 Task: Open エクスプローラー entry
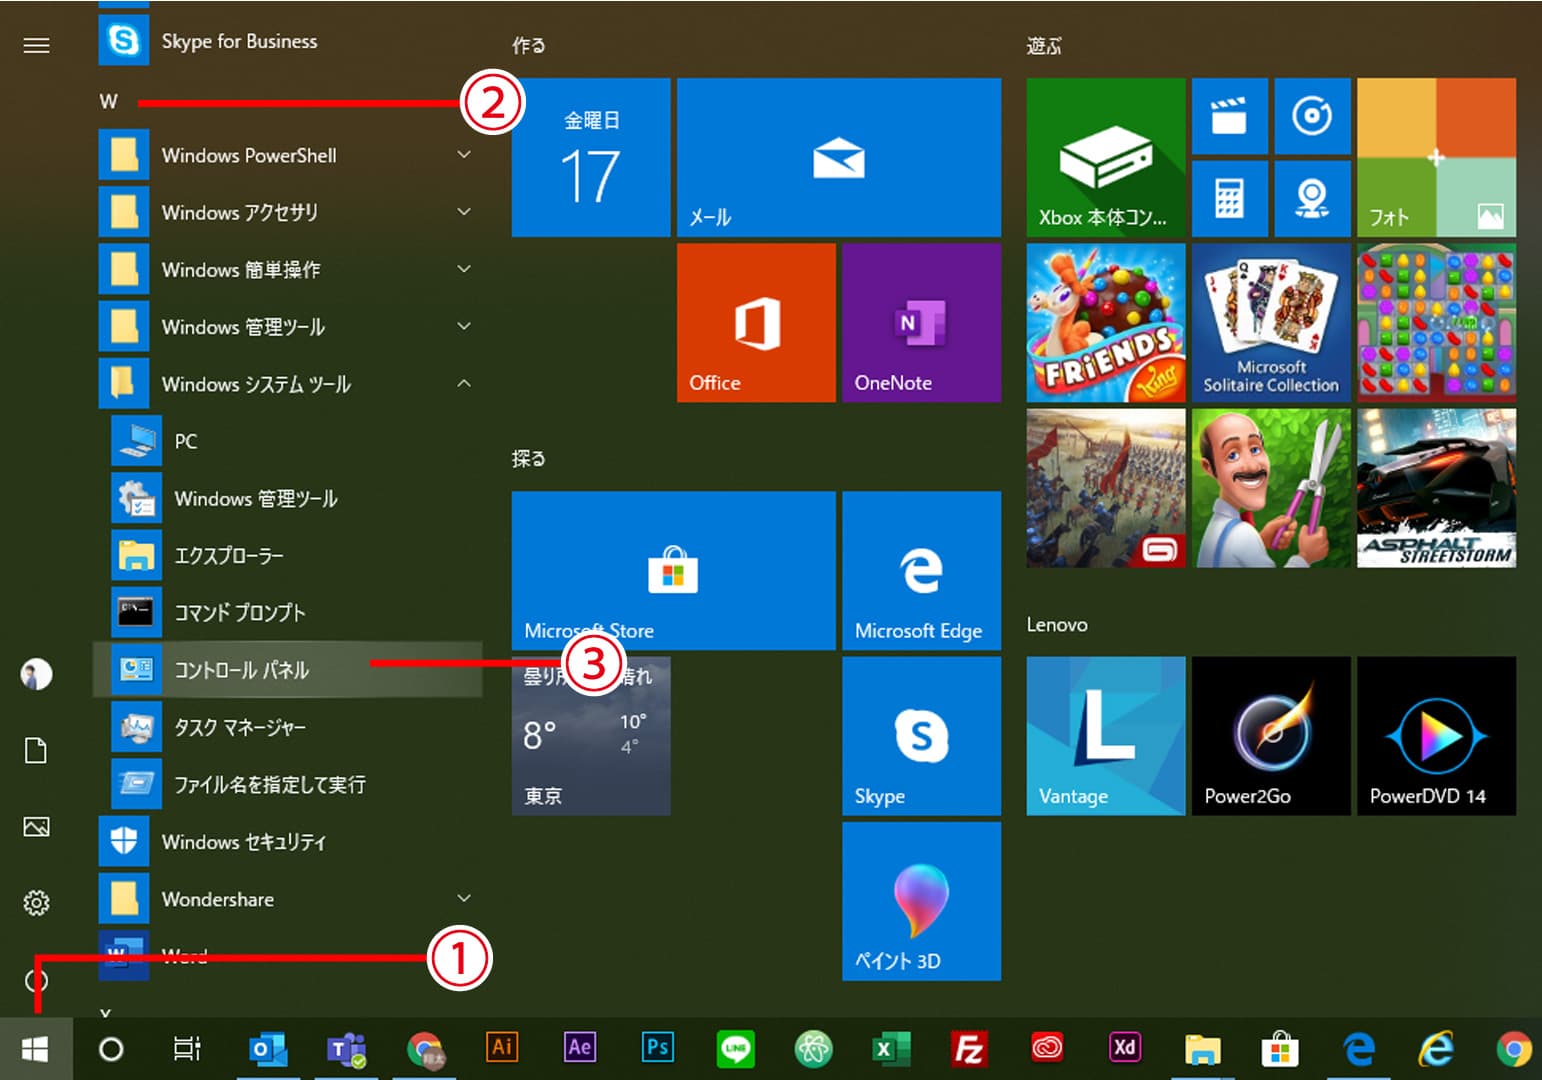[288, 555]
